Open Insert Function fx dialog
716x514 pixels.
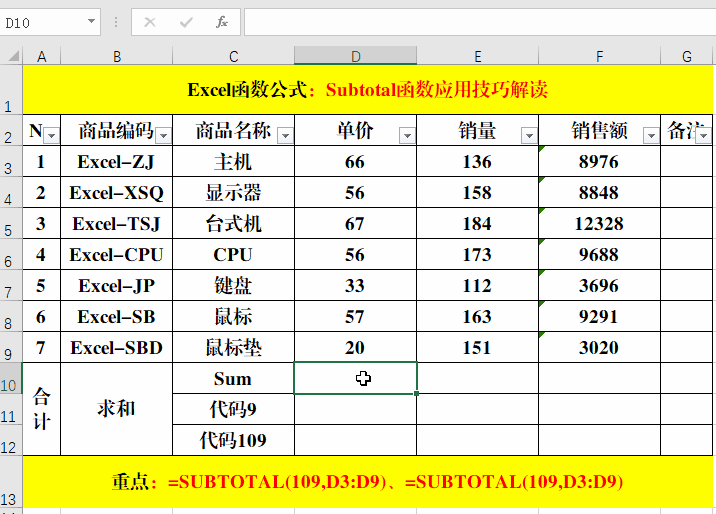(x=222, y=22)
